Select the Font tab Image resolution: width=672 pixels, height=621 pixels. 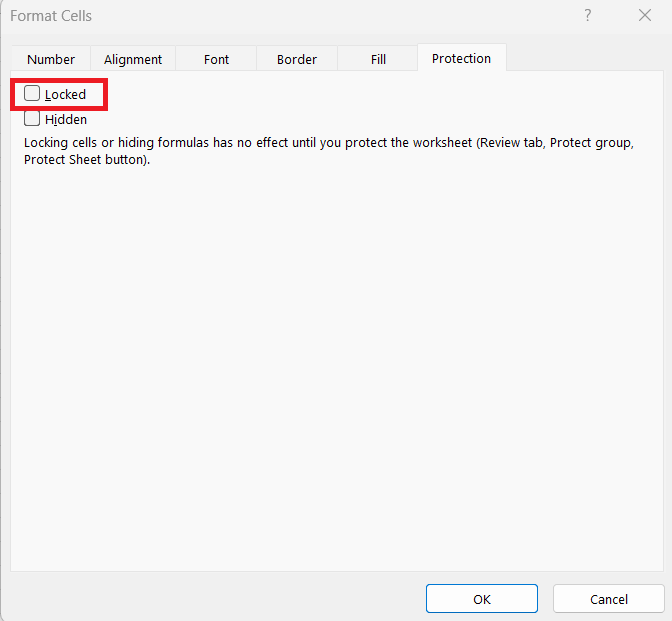coord(216,59)
